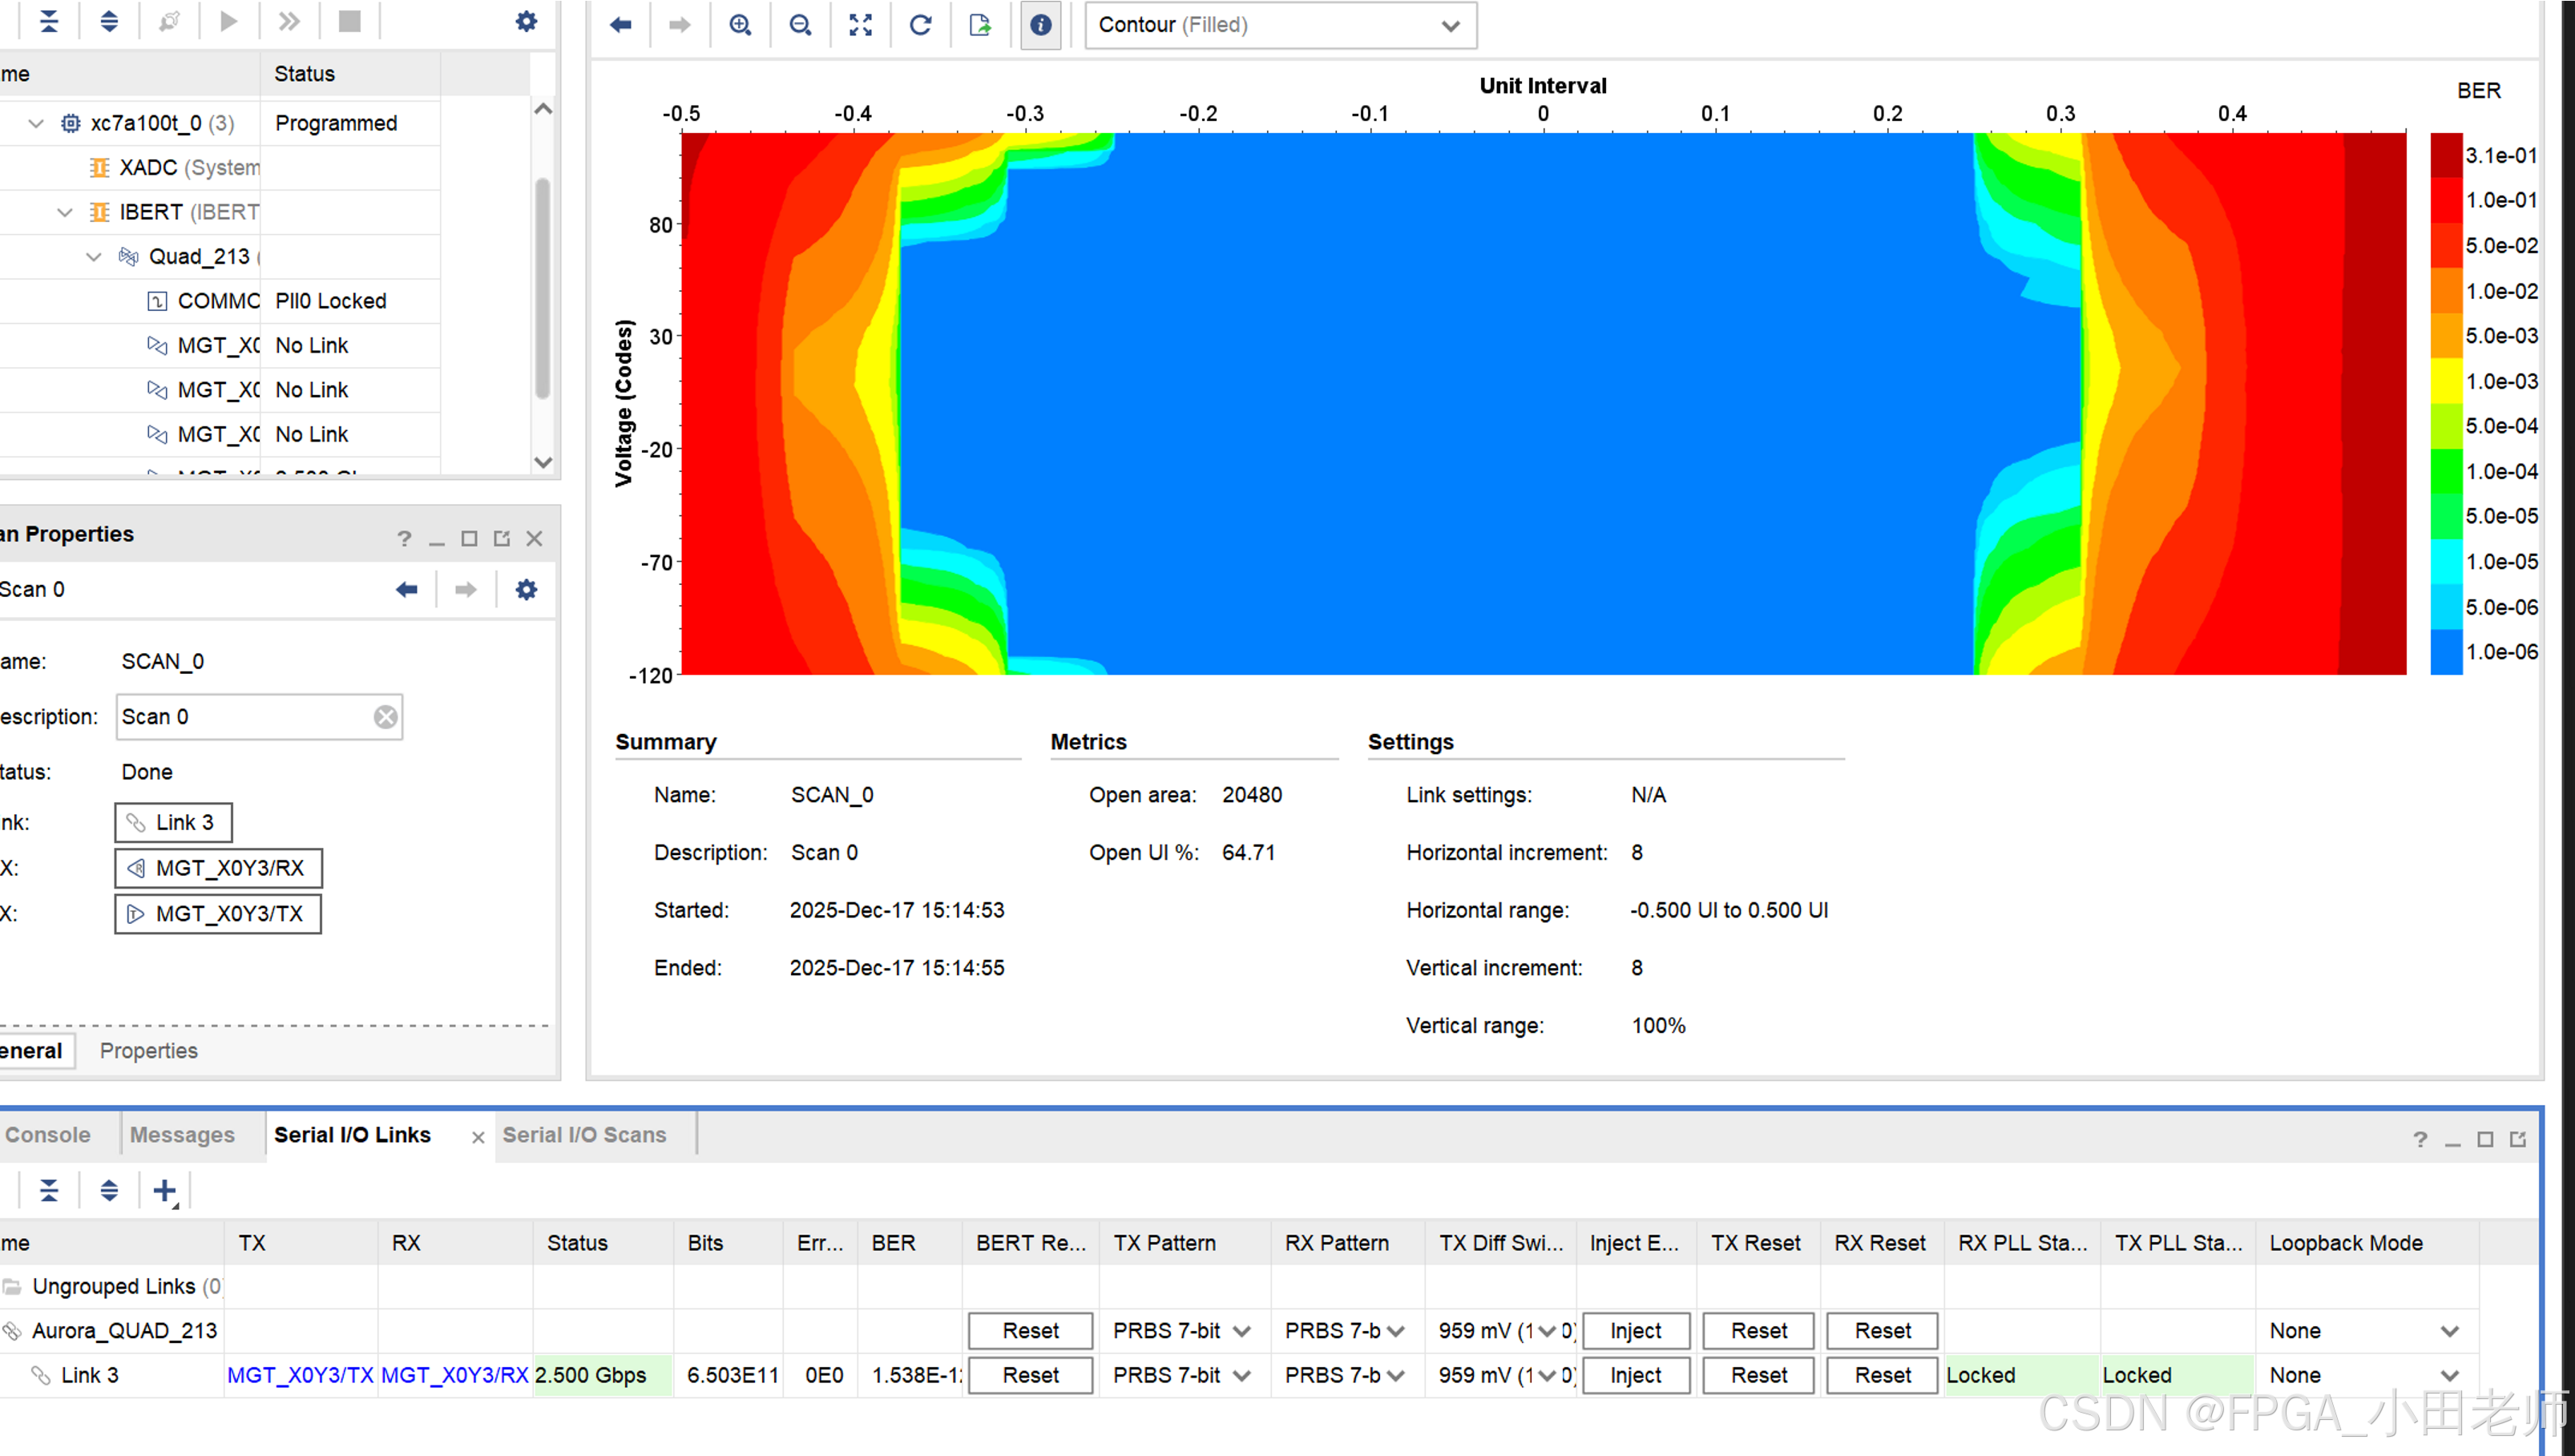The width and height of the screenshot is (2575, 1456).
Task: Open the Properties tab in scan properties
Action: coord(148,1051)
